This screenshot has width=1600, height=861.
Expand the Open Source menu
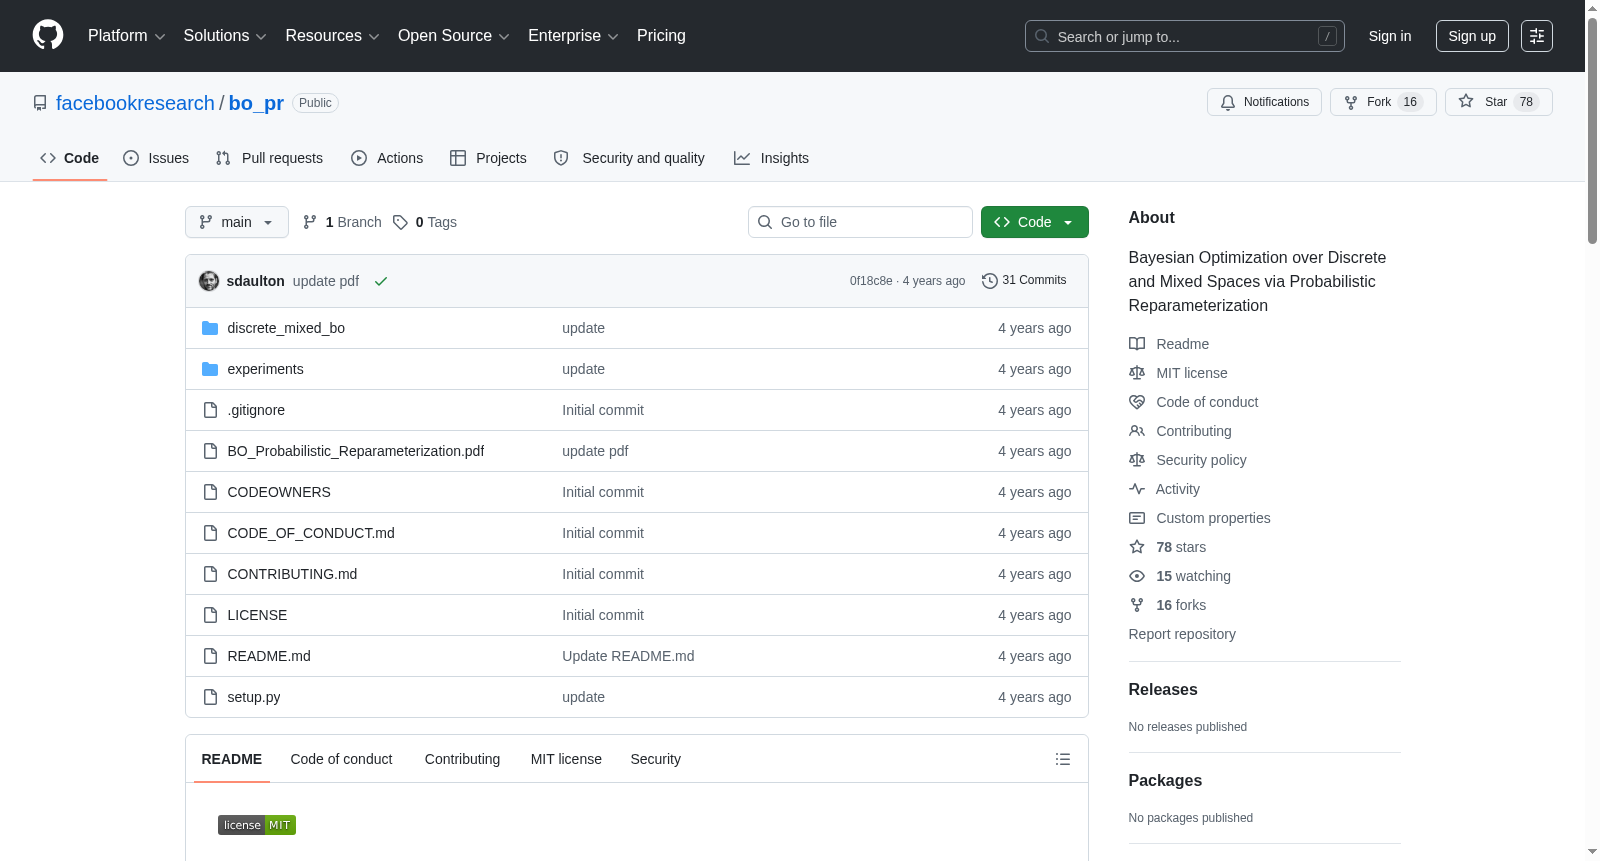454,36
